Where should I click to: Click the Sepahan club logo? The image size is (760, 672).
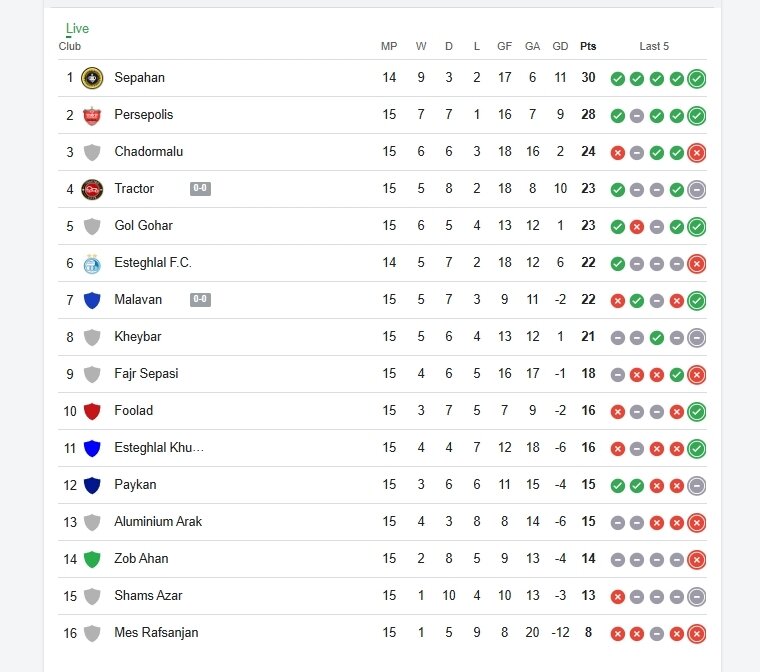click(x=92, y=78)
